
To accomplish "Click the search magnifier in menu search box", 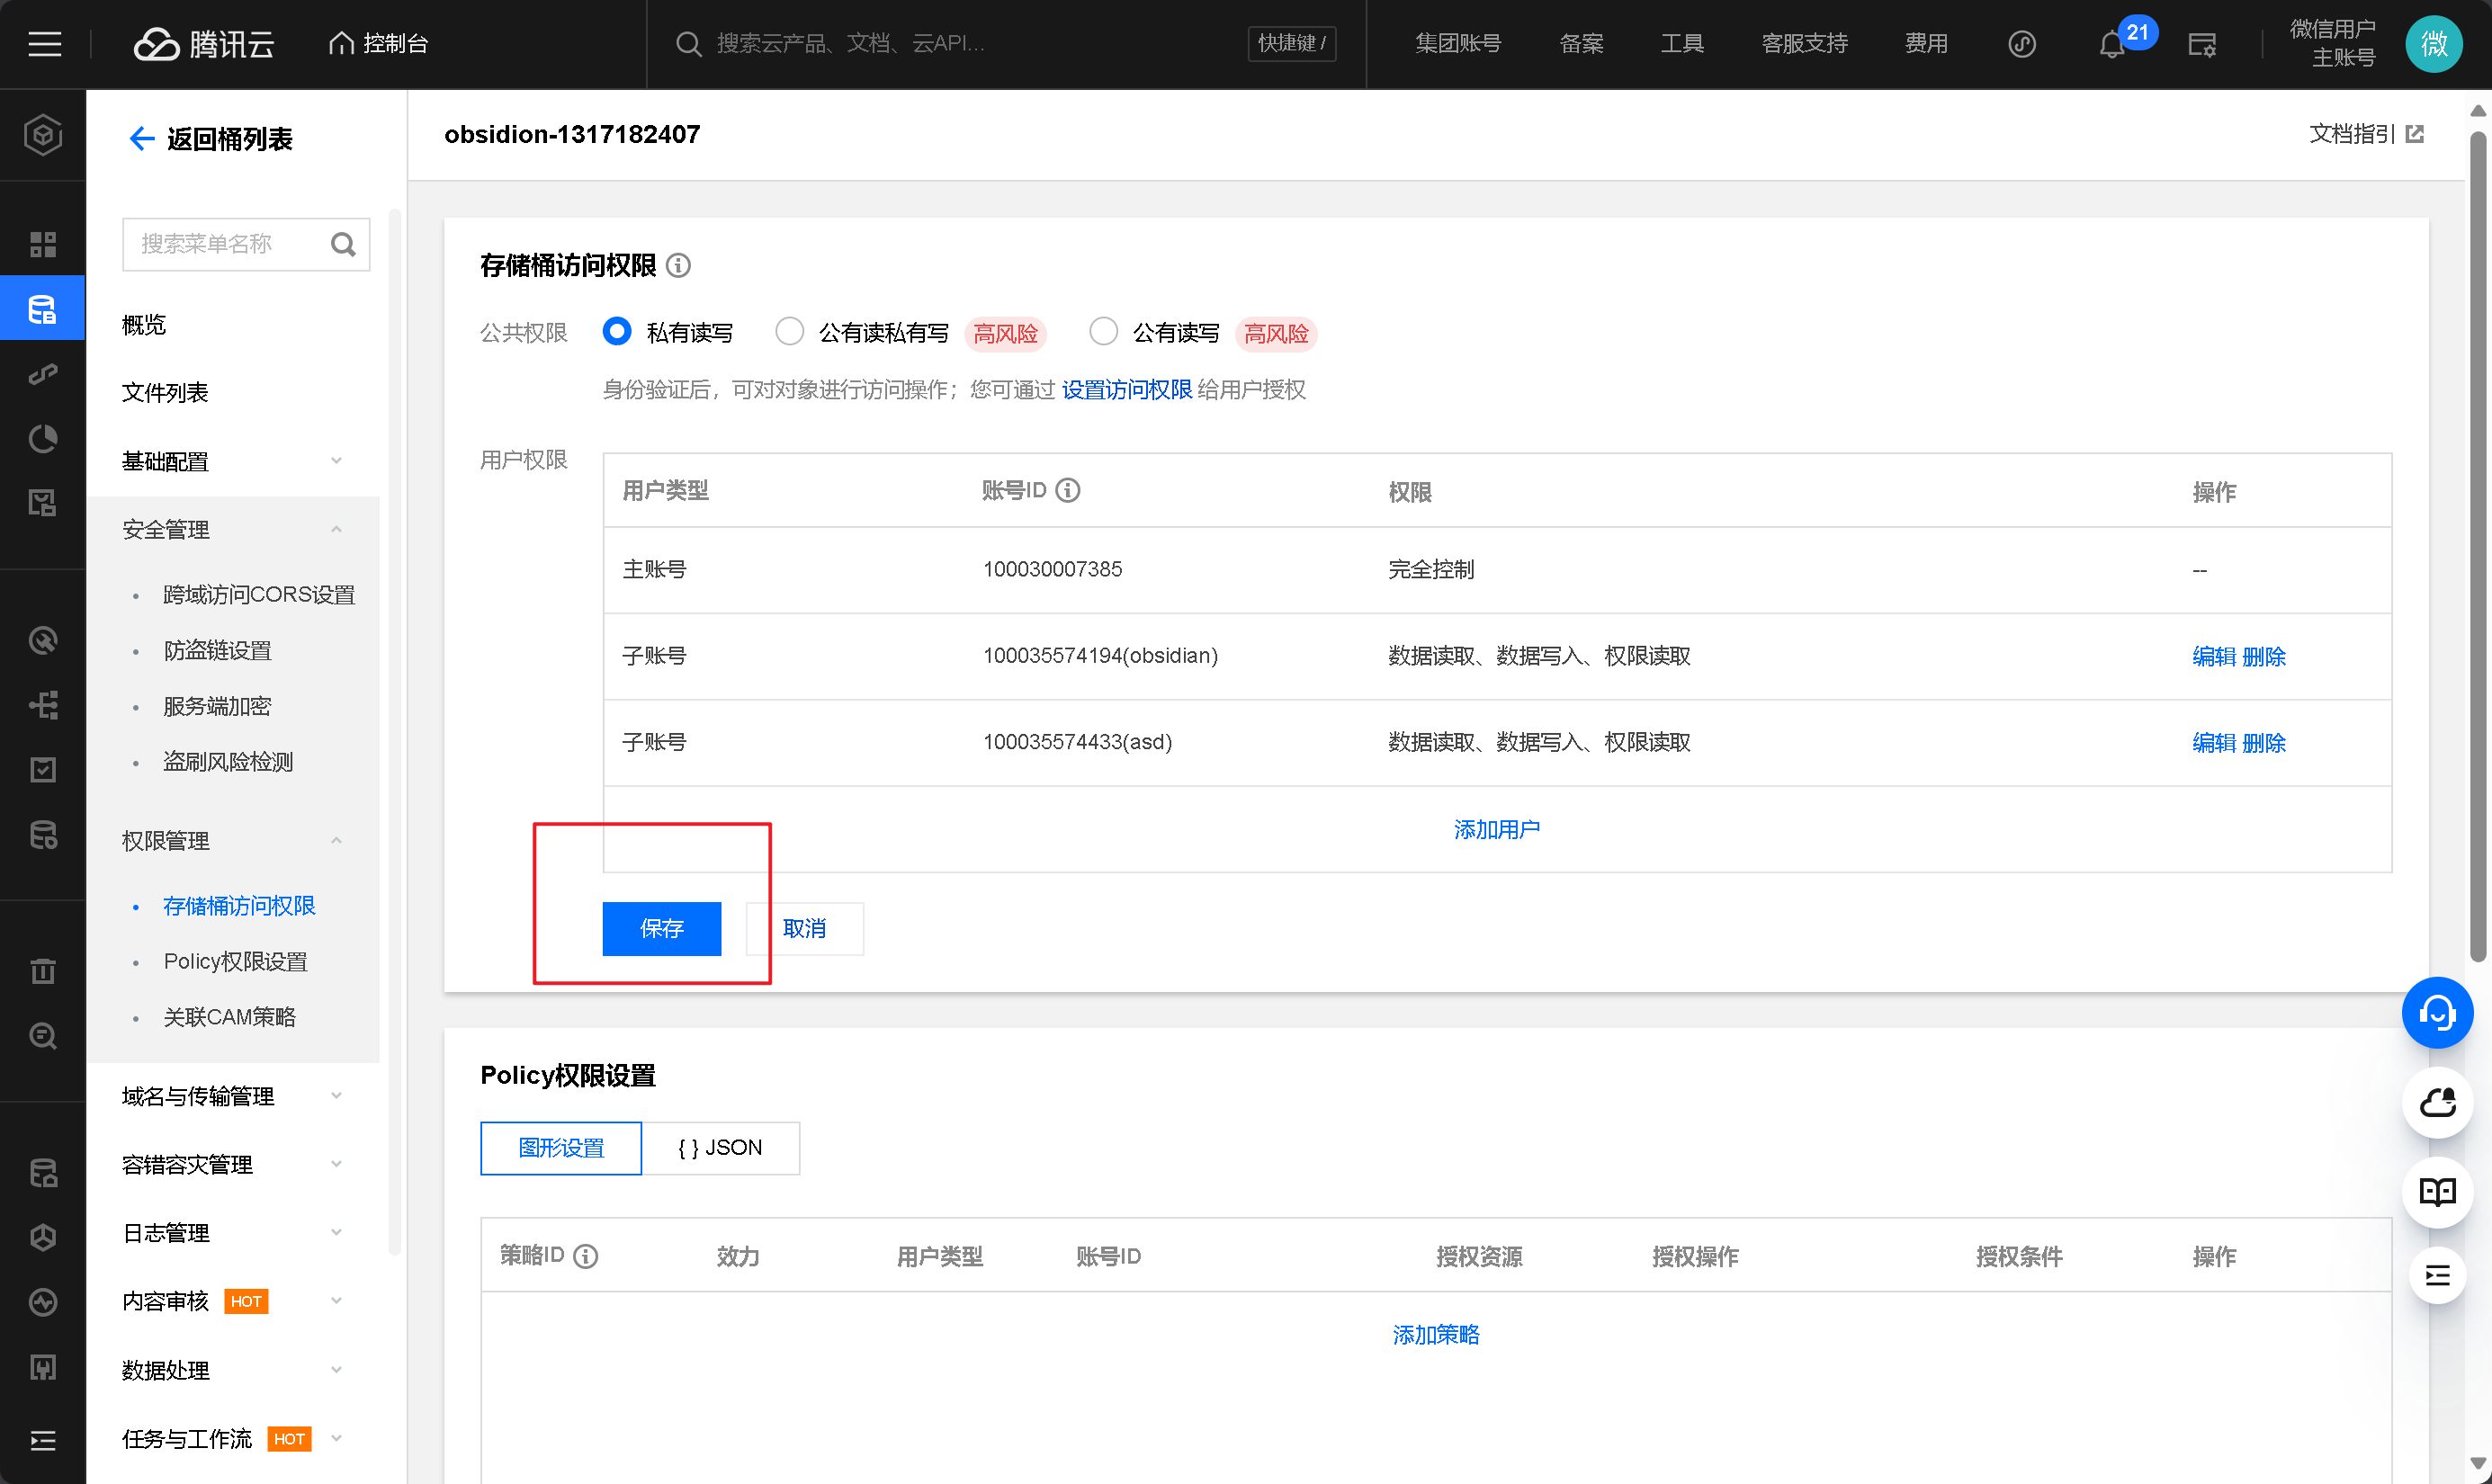I will (x=343, y=244).
